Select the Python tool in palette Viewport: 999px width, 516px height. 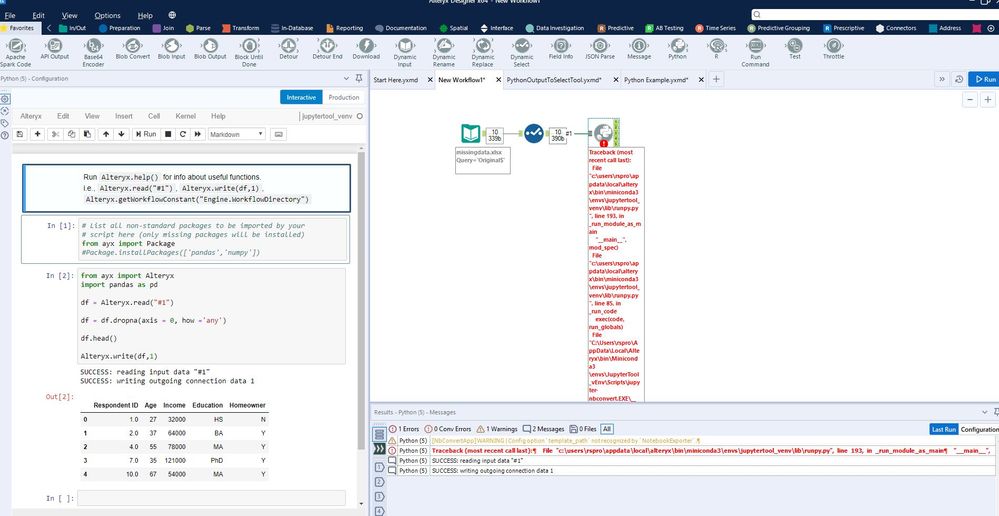click(677, 49)
